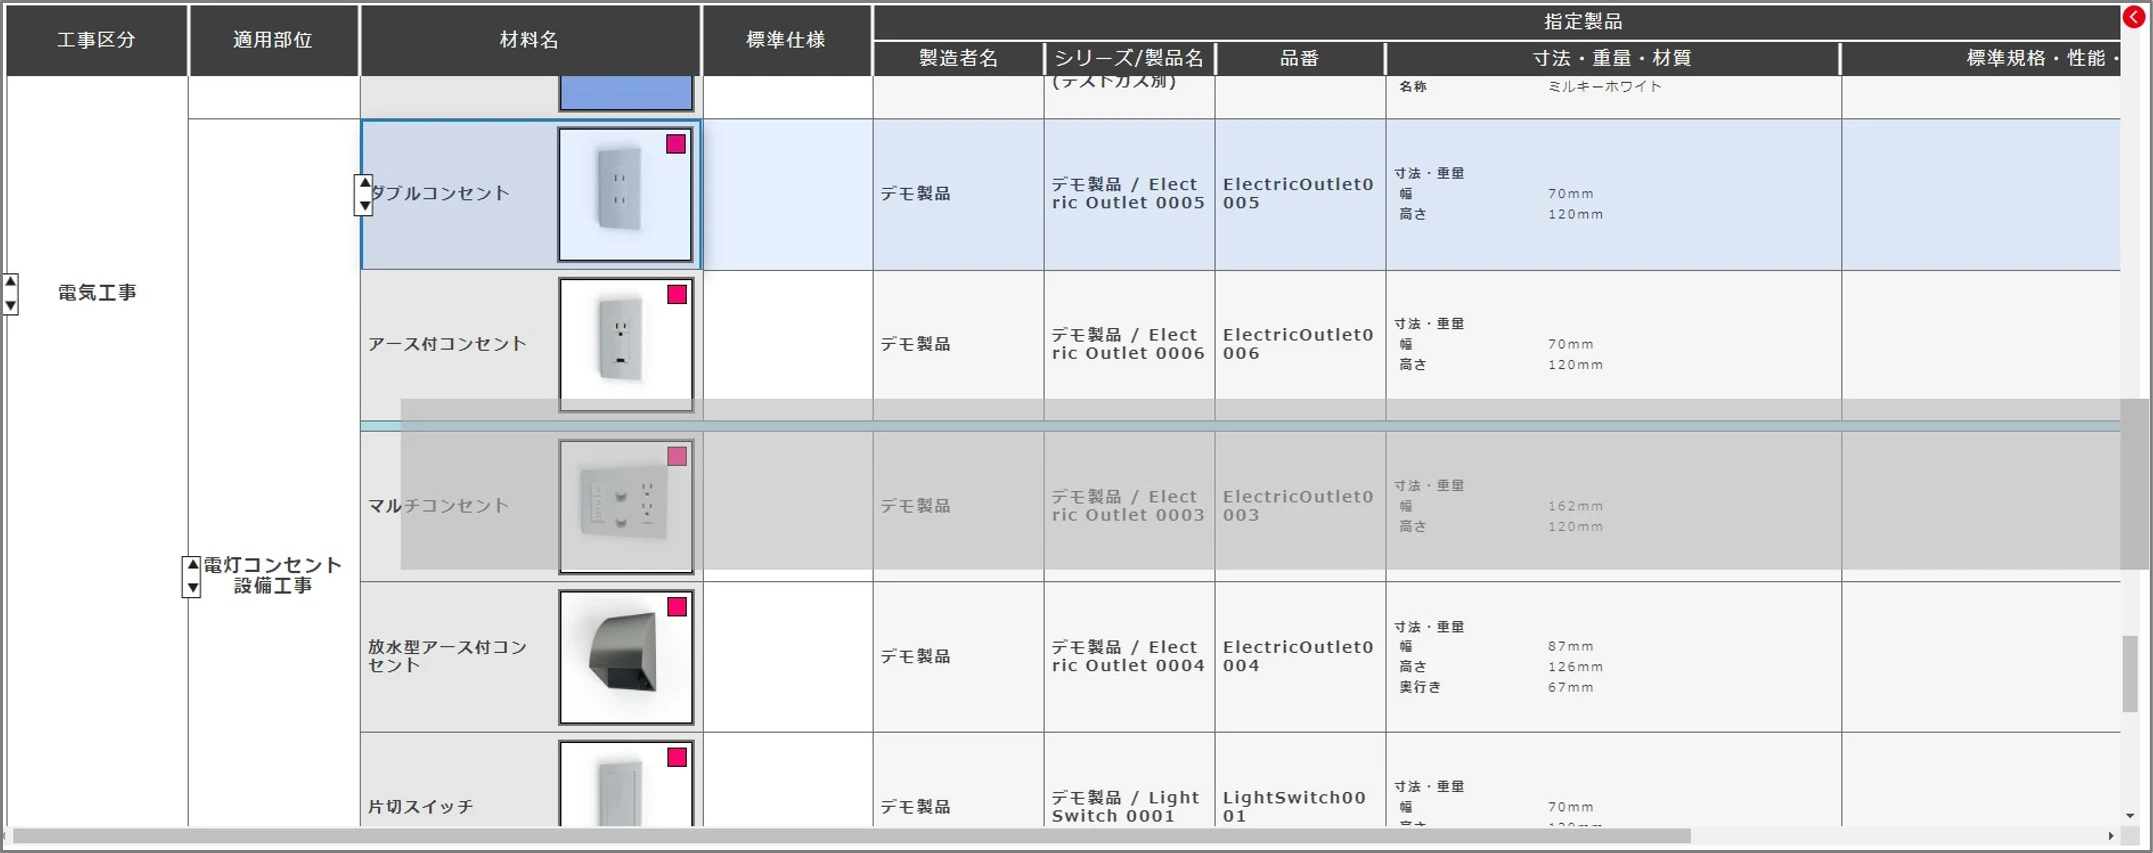Click the 標準仕様 column header
Screen dimensions: 2153x853
(786, 40)
